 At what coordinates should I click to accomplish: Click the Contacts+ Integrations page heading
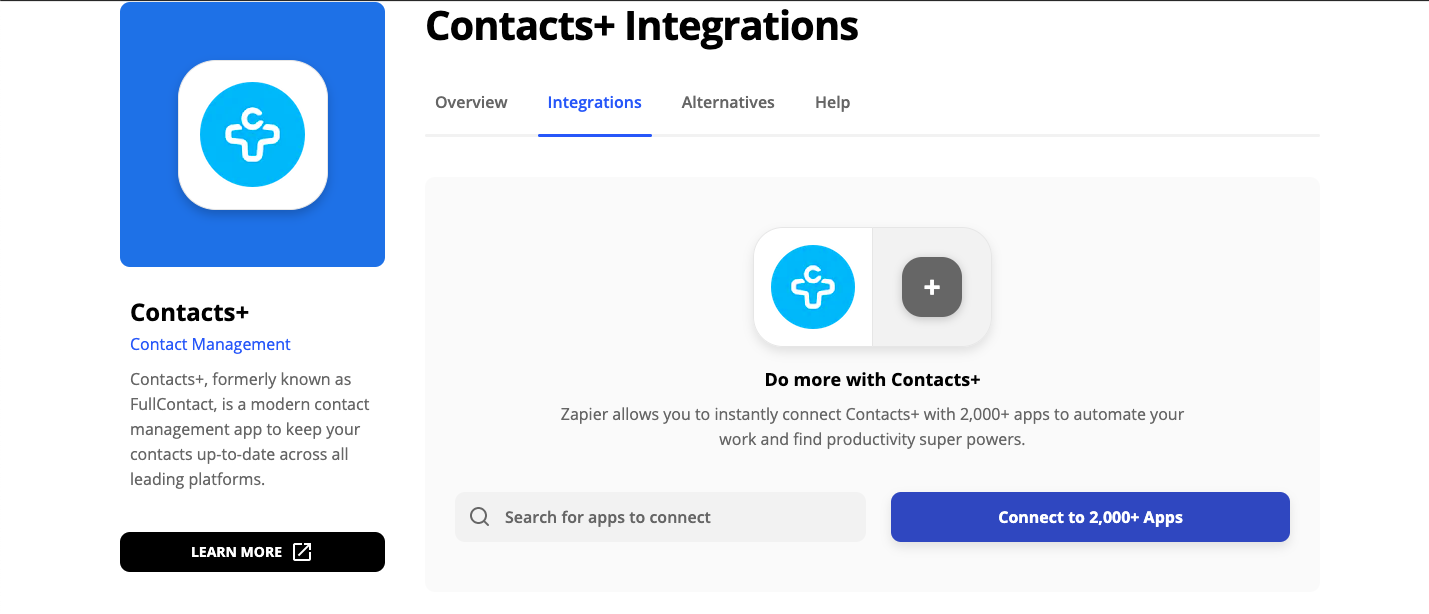coord(642,26)
